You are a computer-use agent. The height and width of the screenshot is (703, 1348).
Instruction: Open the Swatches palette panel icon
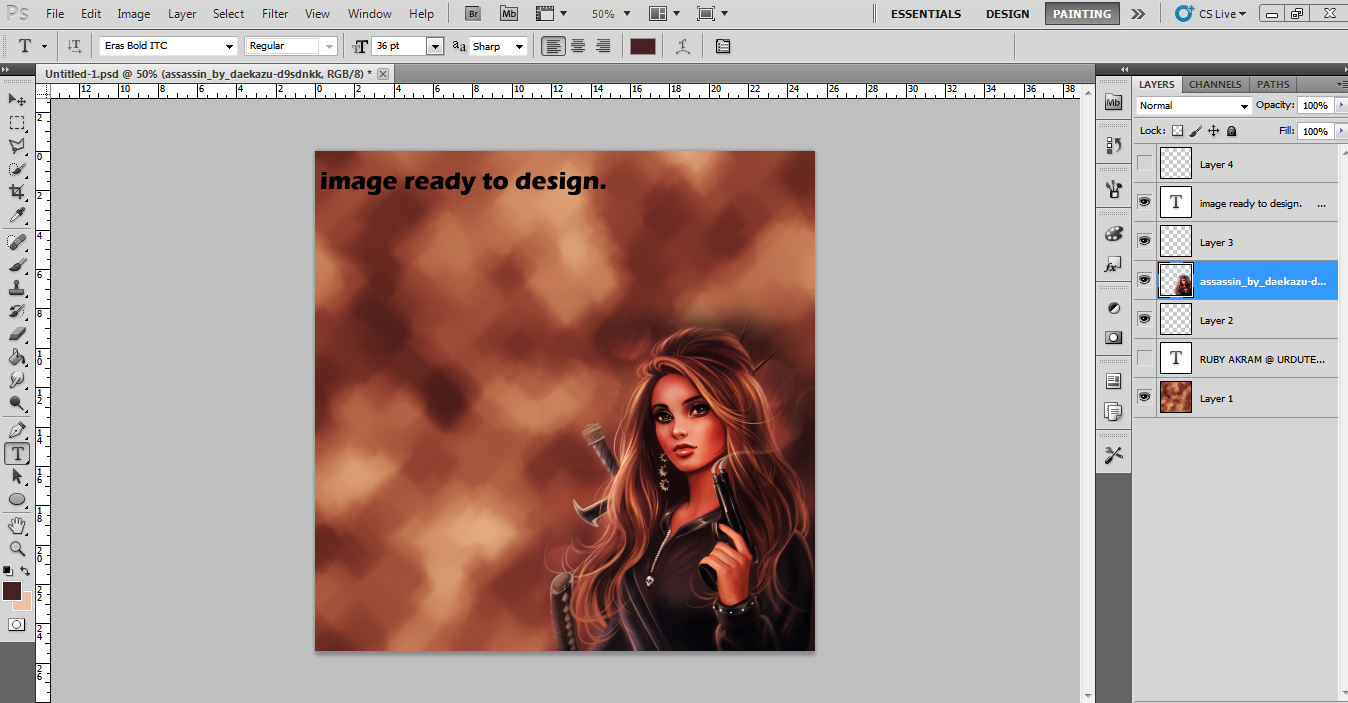(x=1113, y=233)
